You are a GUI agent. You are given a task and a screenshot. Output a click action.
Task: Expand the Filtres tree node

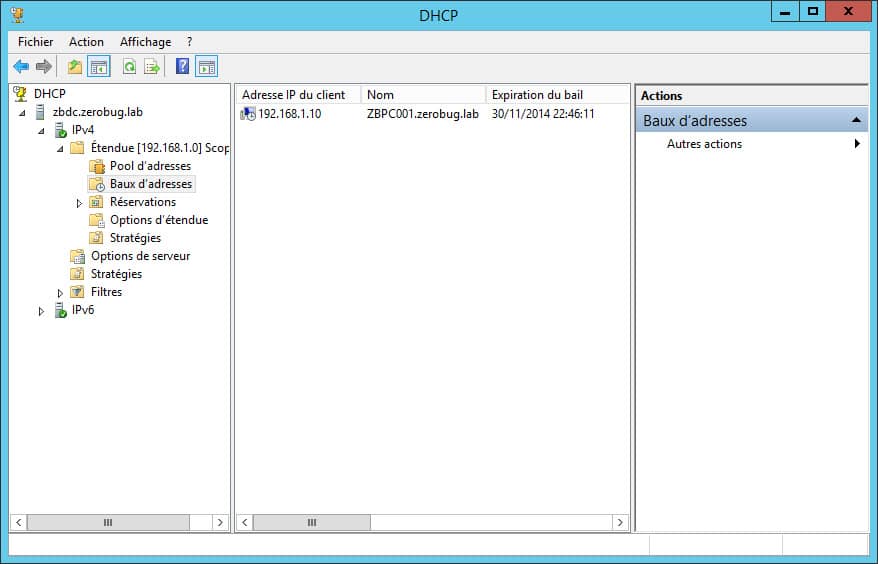coord(61,293)
